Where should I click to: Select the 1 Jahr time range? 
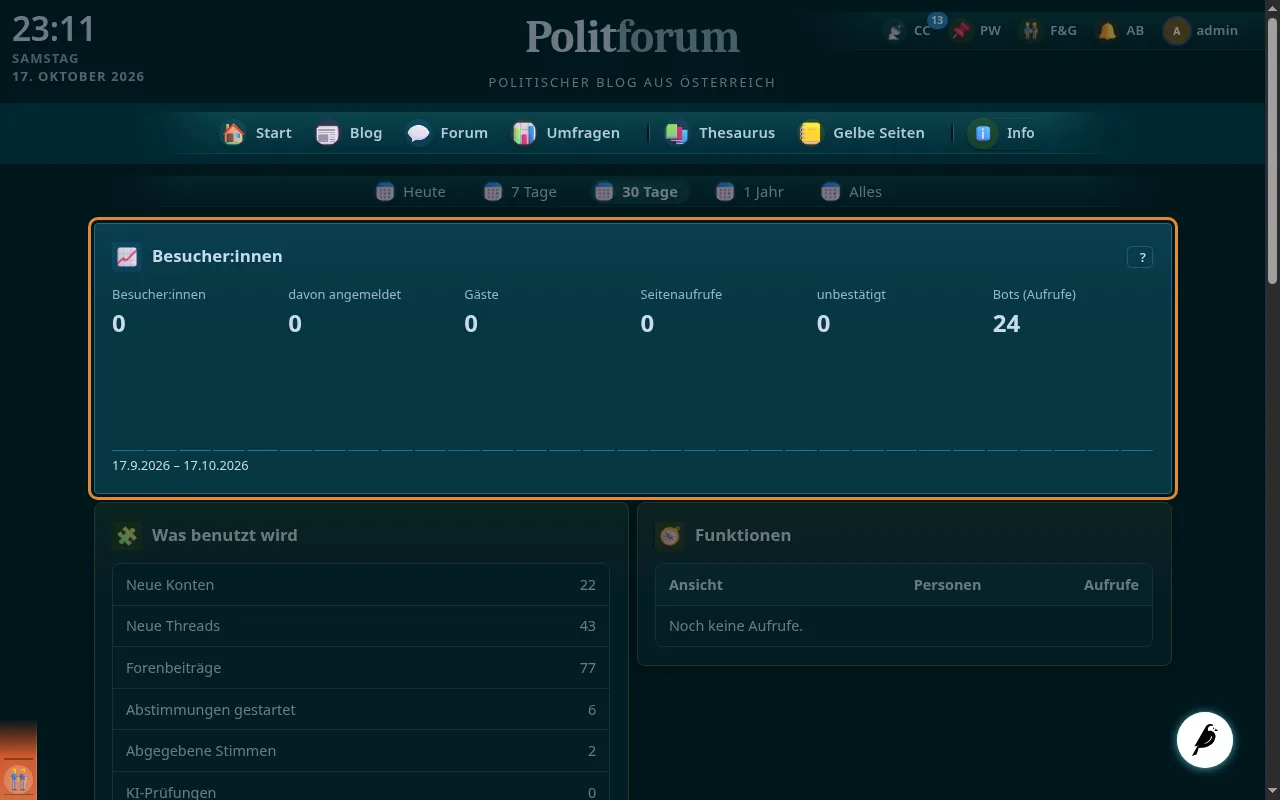pyautogui.click(x=750, y=192)
